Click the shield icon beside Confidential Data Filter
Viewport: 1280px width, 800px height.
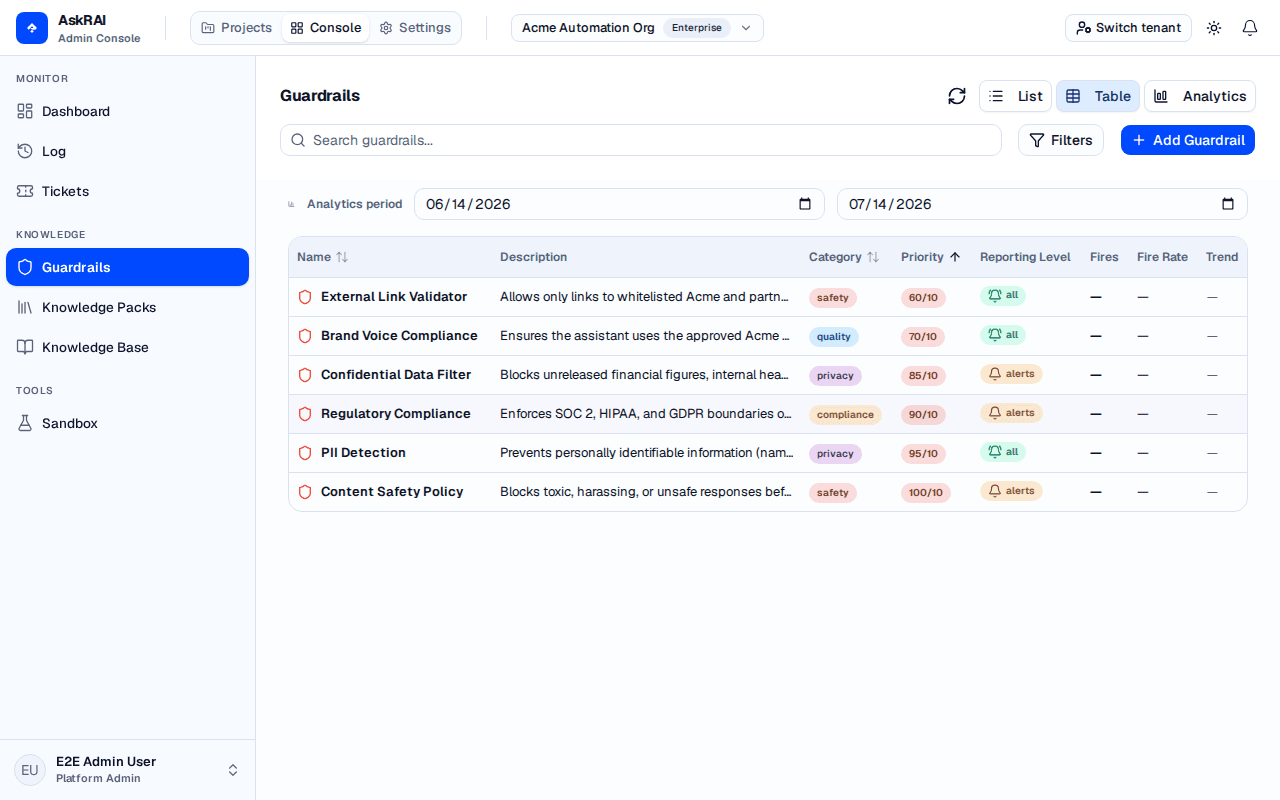coord(305,375)
